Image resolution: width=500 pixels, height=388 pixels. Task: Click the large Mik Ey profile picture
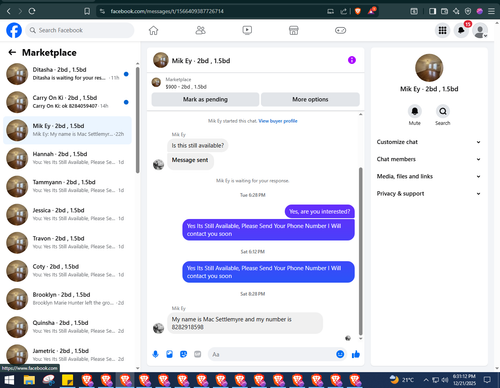(x=429, y=68)
